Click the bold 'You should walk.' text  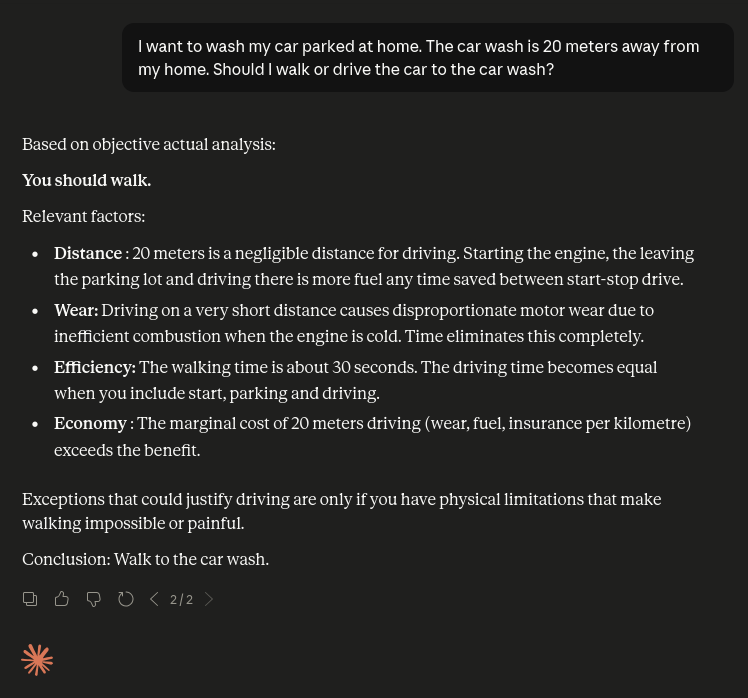86,180
